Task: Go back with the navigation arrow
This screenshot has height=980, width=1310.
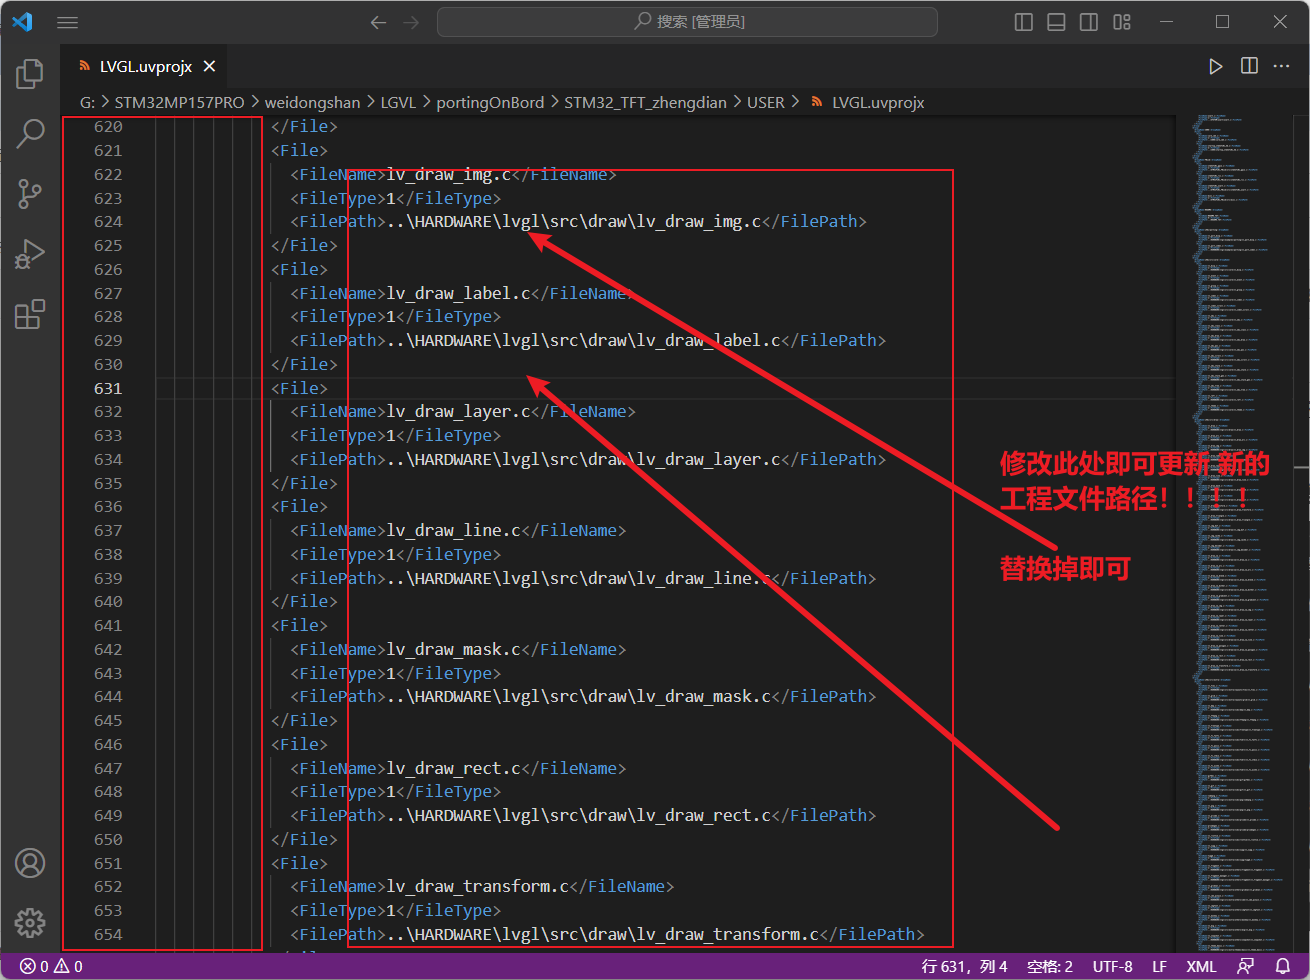Action: pos(378,22)
